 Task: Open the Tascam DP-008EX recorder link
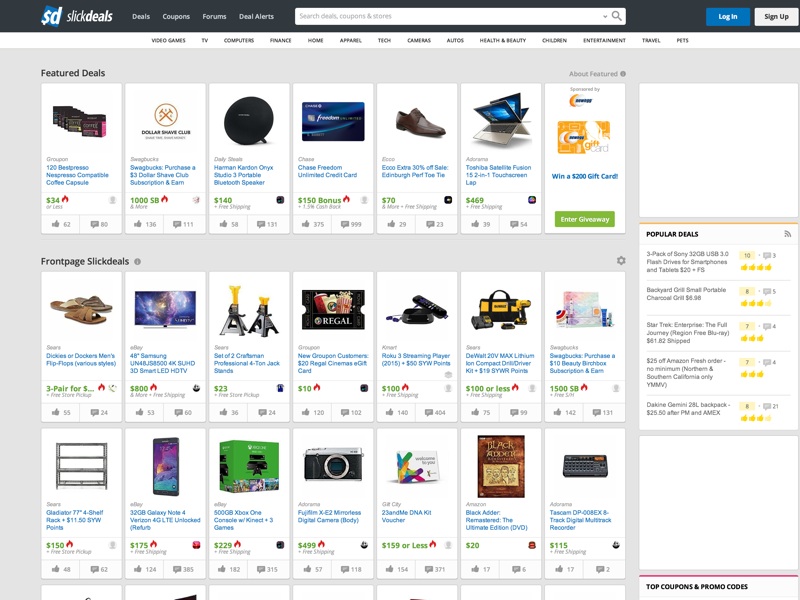(580, 520)
